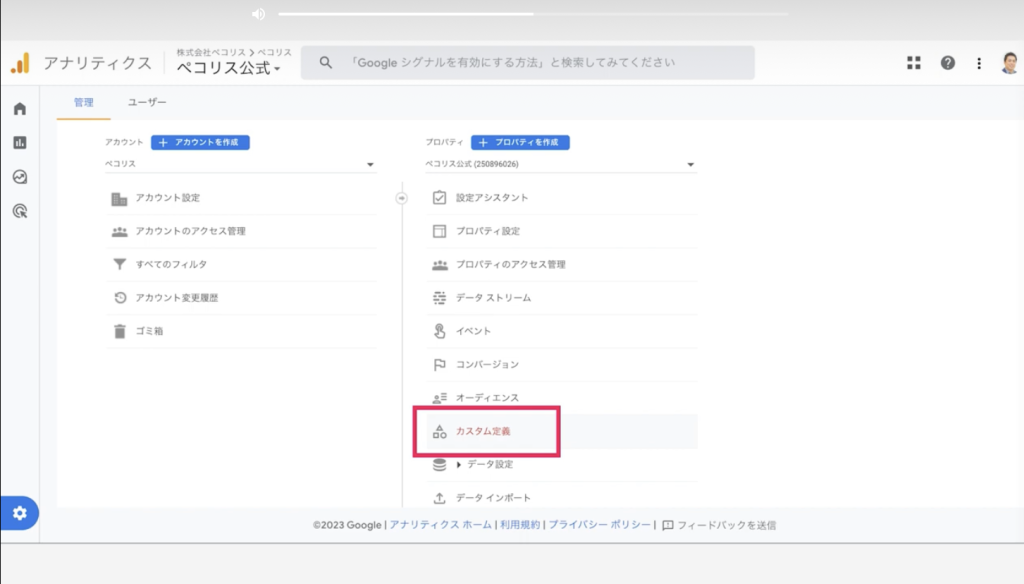Open the Reports bar chart icon
Viewport: 1024px width, 584px height.
tap(20, 142)
